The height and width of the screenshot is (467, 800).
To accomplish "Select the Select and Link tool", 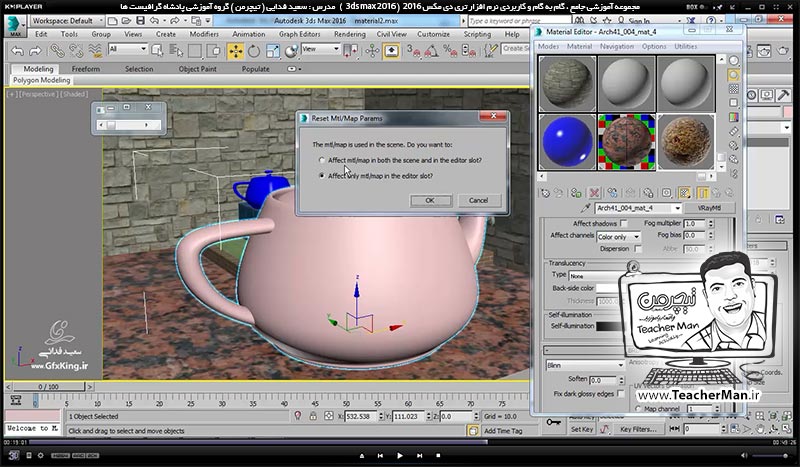I will [x=57, y=51].
